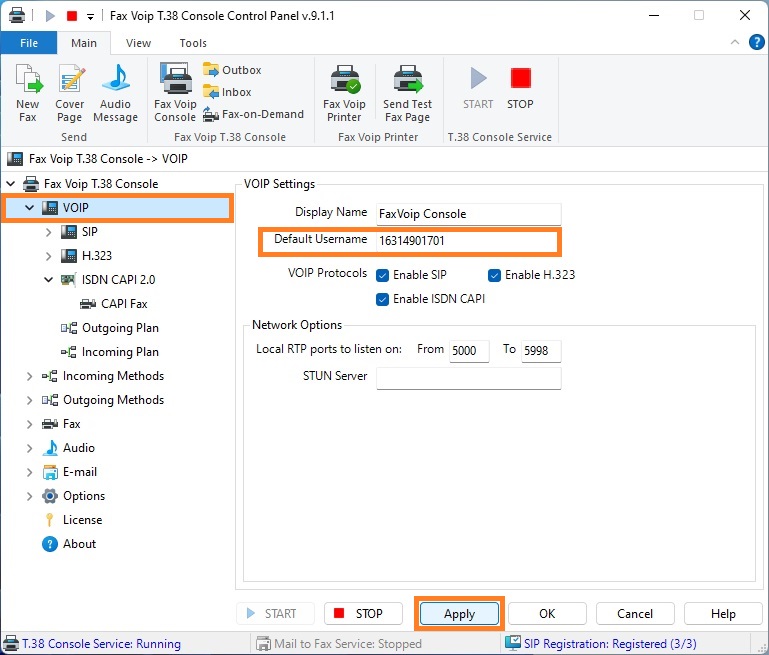
Task: Collapse the Fax Voip T.38 Console root node
Action: [x=11, y=184]
